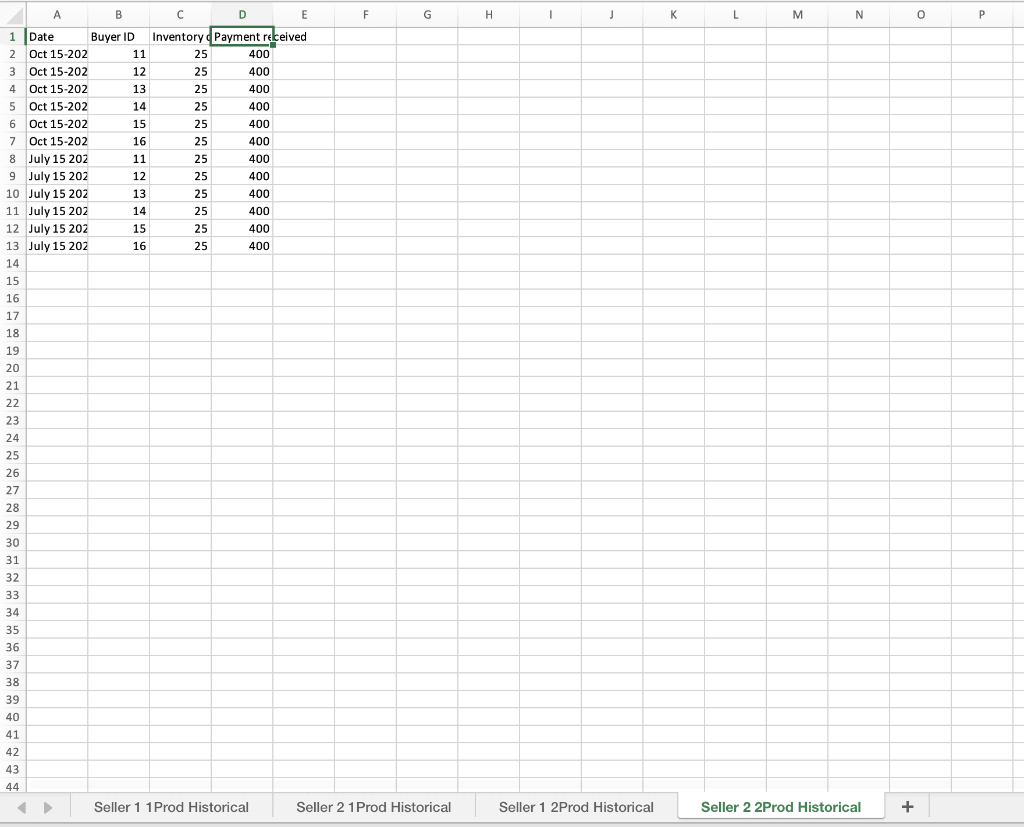Click the 'Inventory' header cell in C1
Image resolution: width=1024 pixels, height=827 pixels.
180,37
